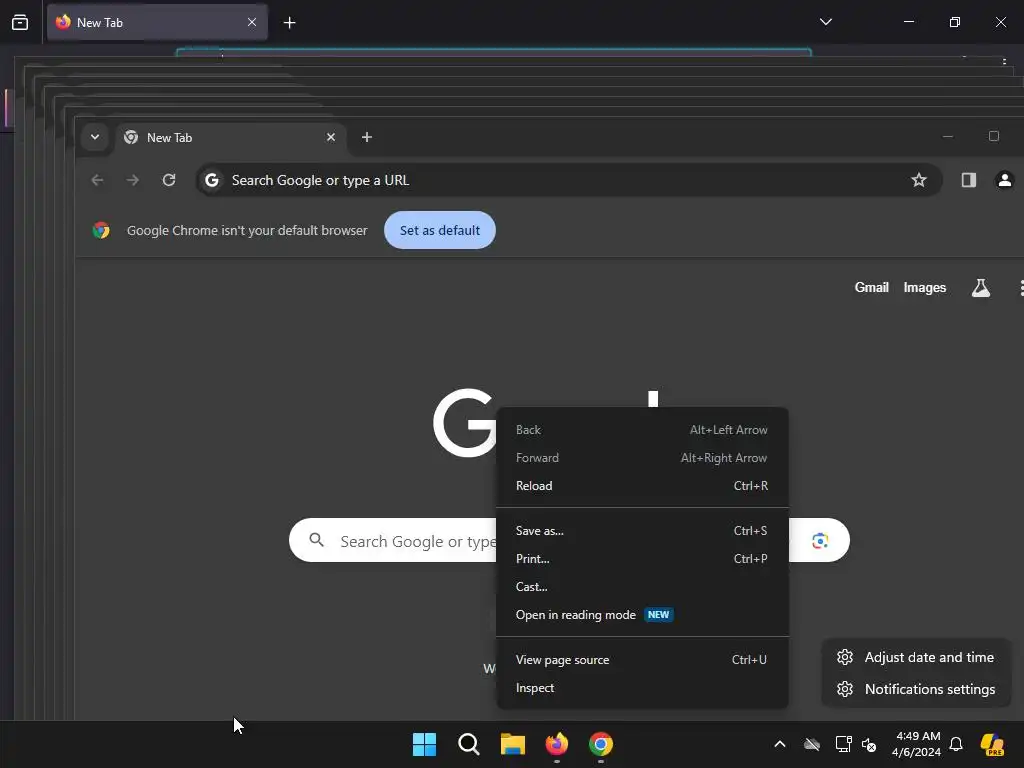Open the Images link
The image size is (1024, 768).
[925, 287]
